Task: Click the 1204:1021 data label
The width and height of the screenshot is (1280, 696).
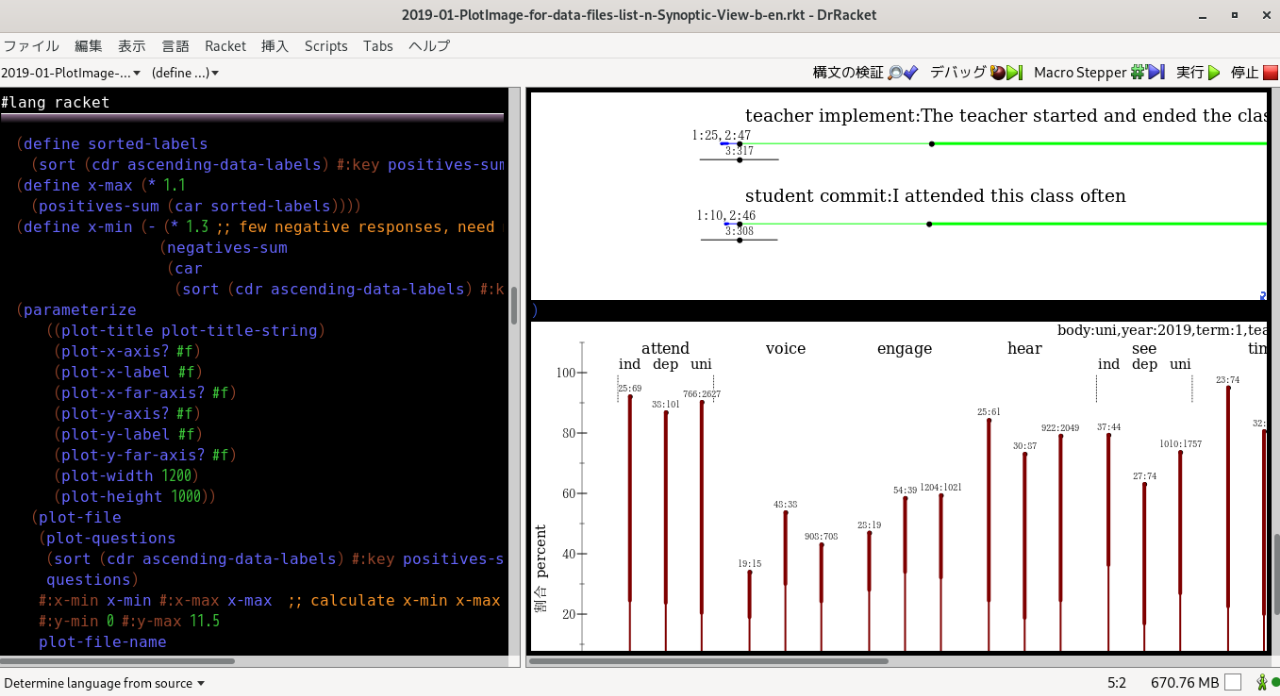Action: point(940,488)
